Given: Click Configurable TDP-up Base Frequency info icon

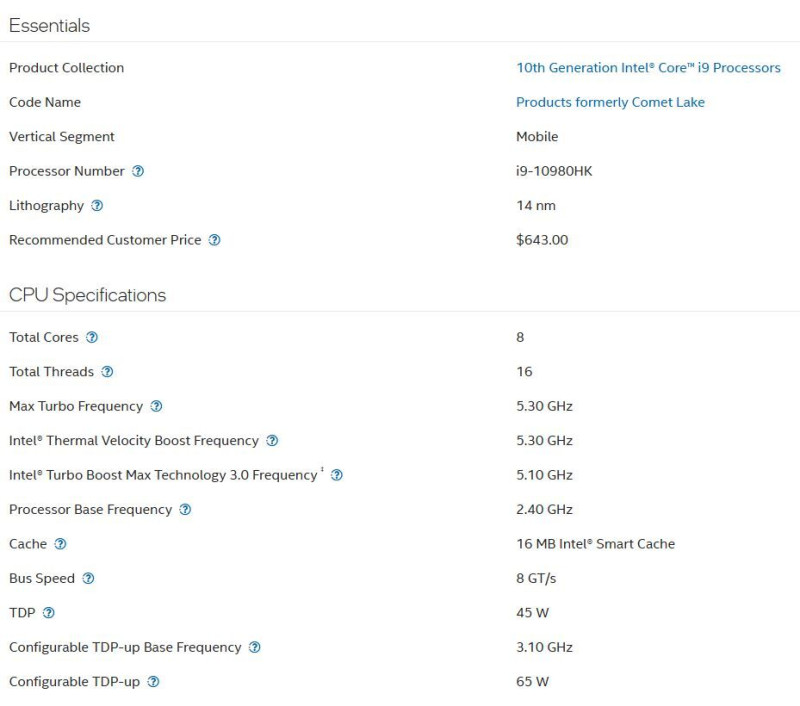Looking at the screenshot, I should click(255, 647).
